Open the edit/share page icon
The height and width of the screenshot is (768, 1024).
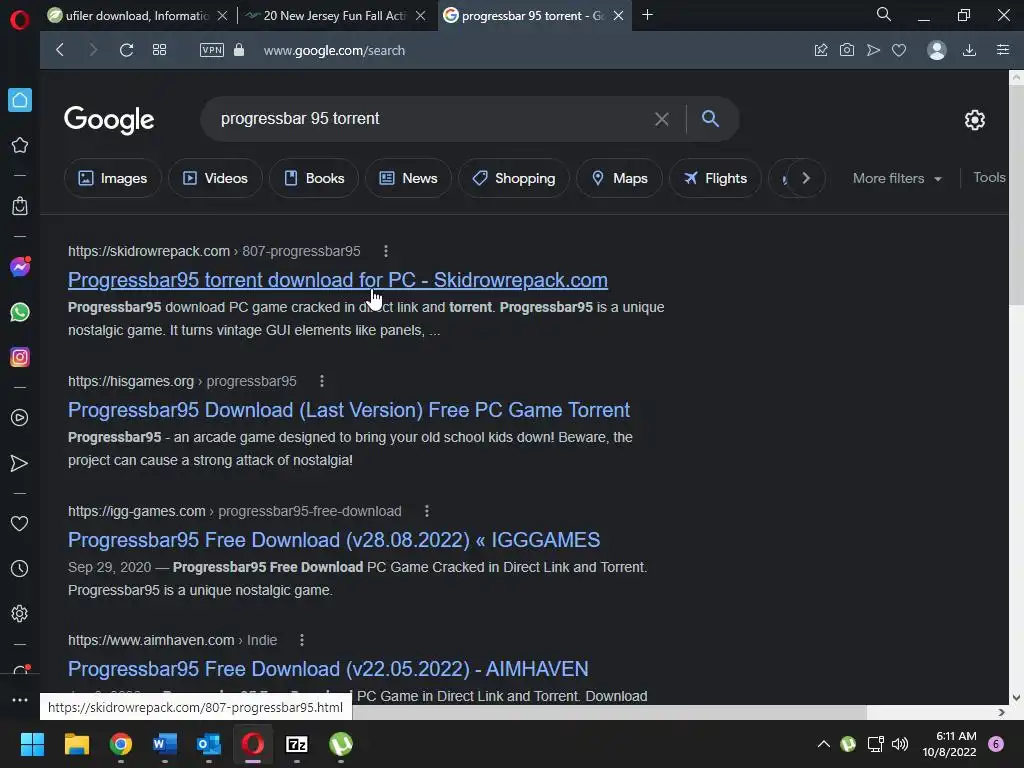click(821, 50)
